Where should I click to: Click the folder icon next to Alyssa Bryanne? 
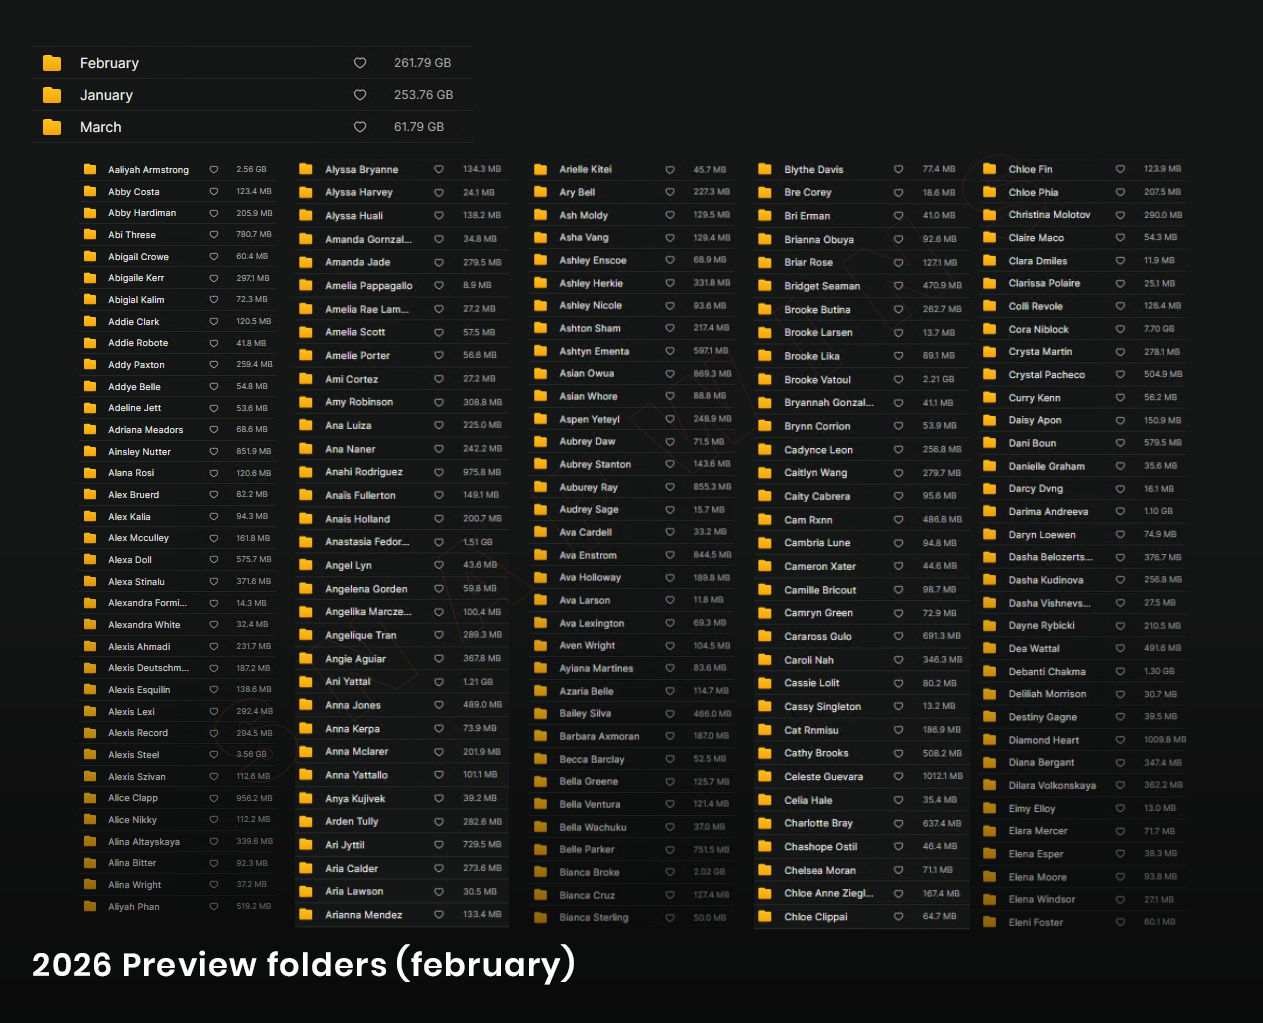(x=306, y=169)
